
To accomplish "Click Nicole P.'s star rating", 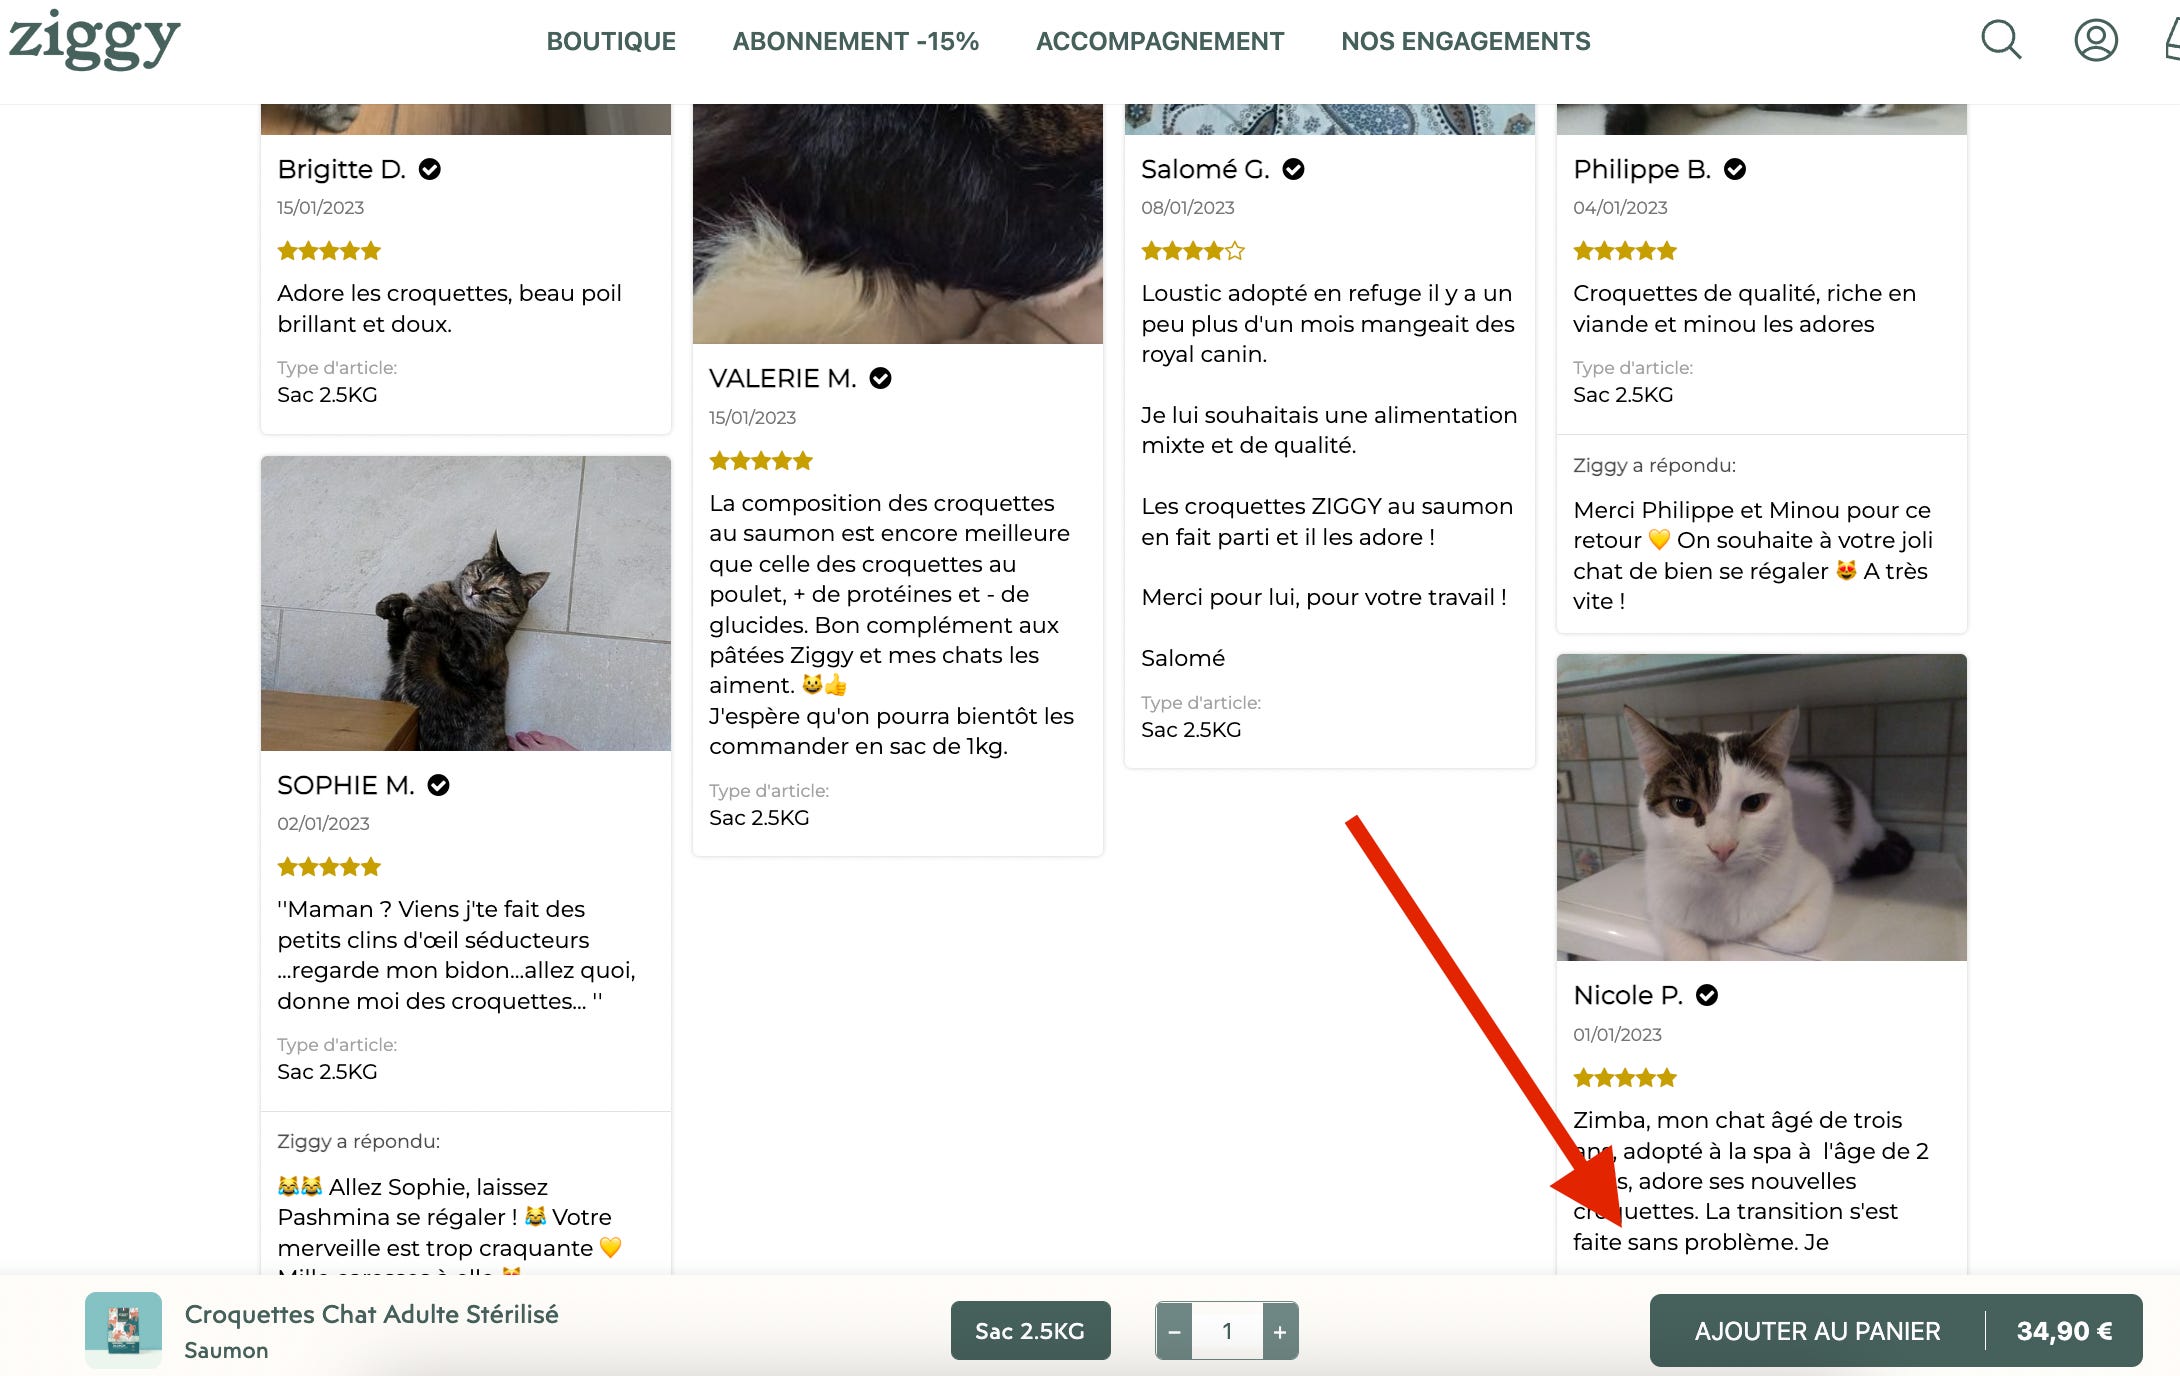I will coord(1625,1078).
